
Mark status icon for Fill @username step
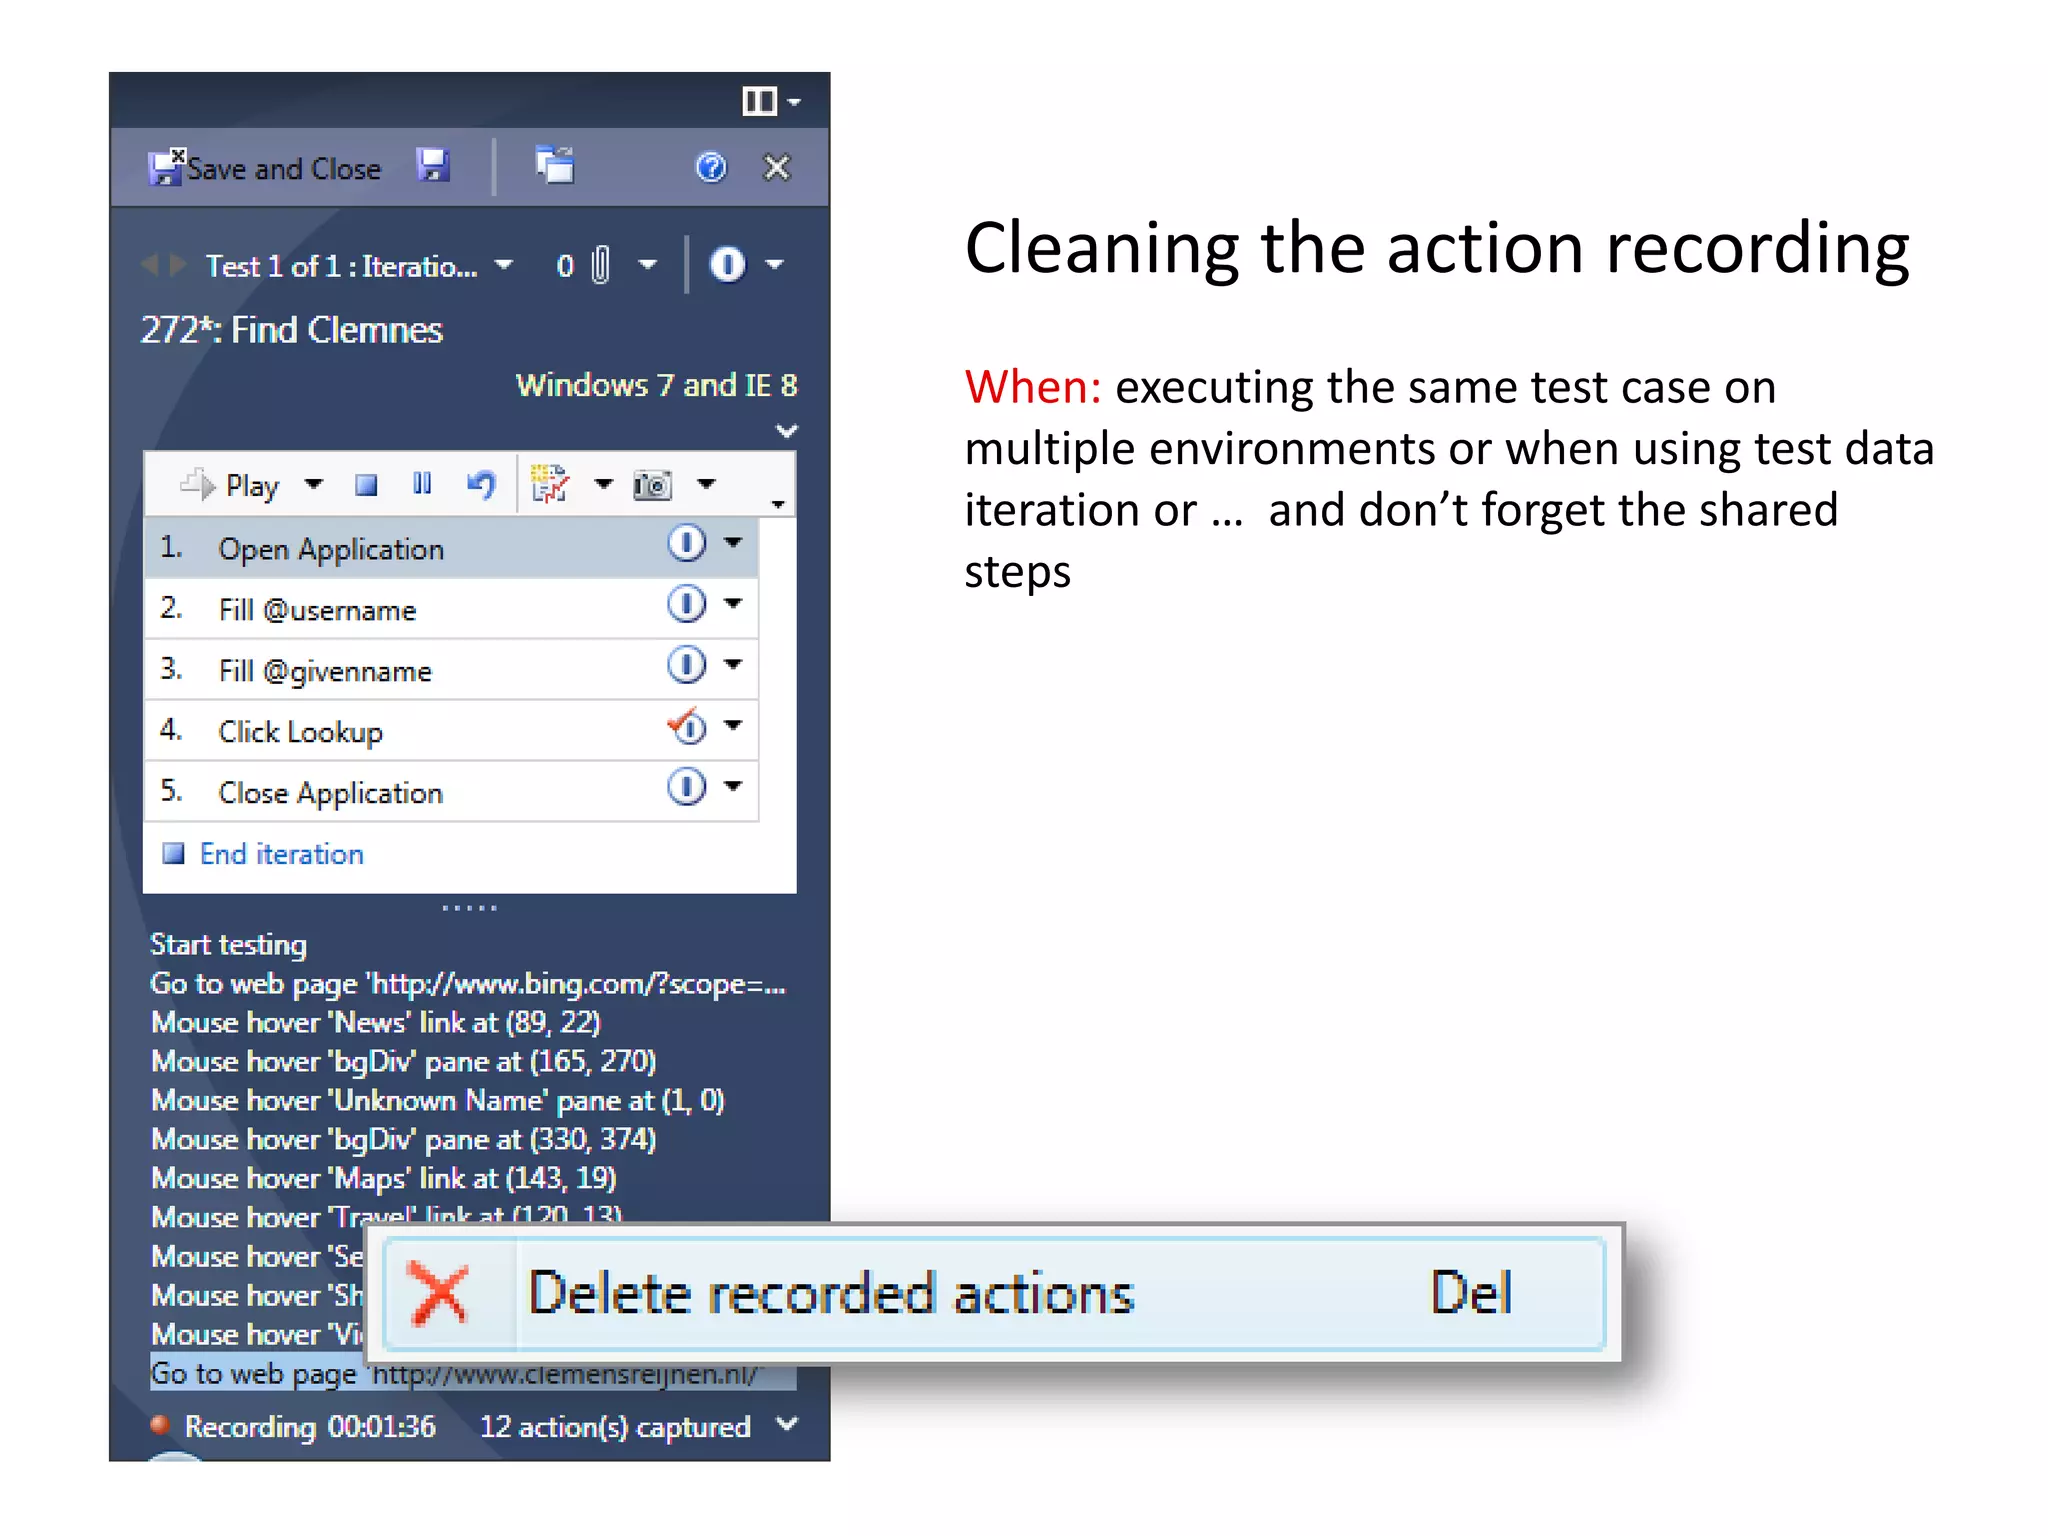pyautogui.click(x=686, y=604)
